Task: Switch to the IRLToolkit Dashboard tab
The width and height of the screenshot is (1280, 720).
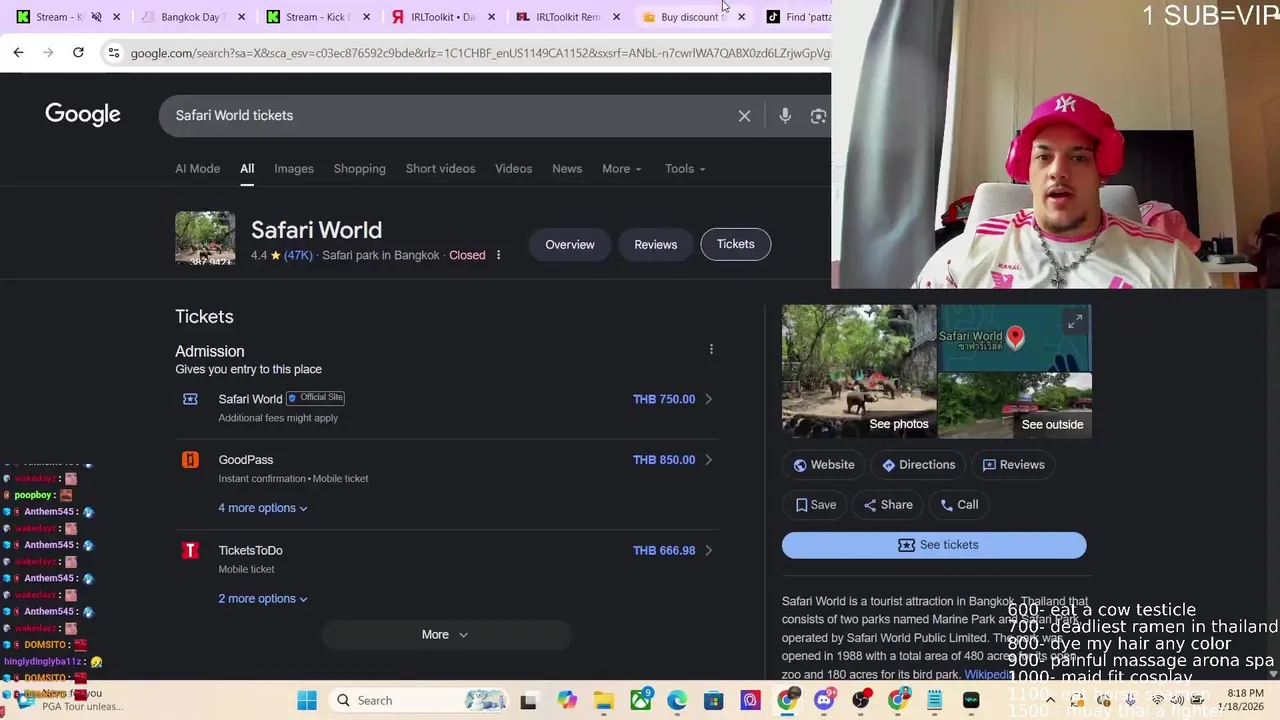Action: pyautogui.click(x=445, y=17)
